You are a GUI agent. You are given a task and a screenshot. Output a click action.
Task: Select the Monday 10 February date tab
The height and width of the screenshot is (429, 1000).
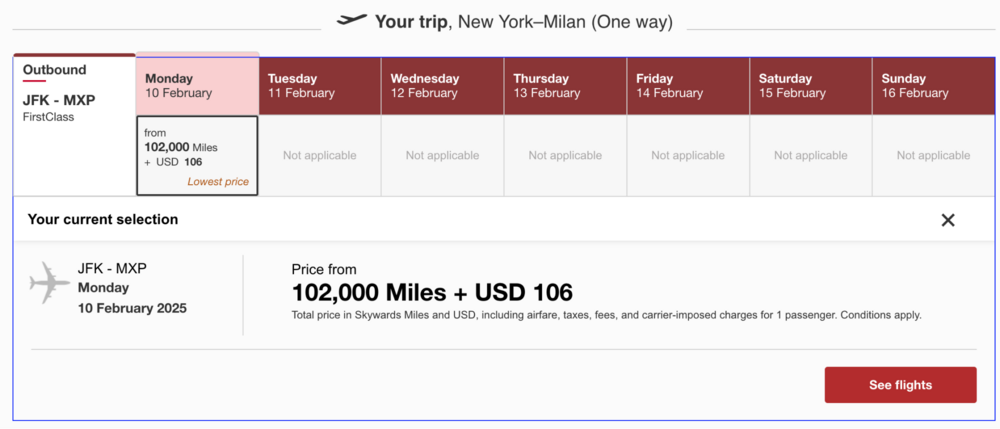point(197,85)
